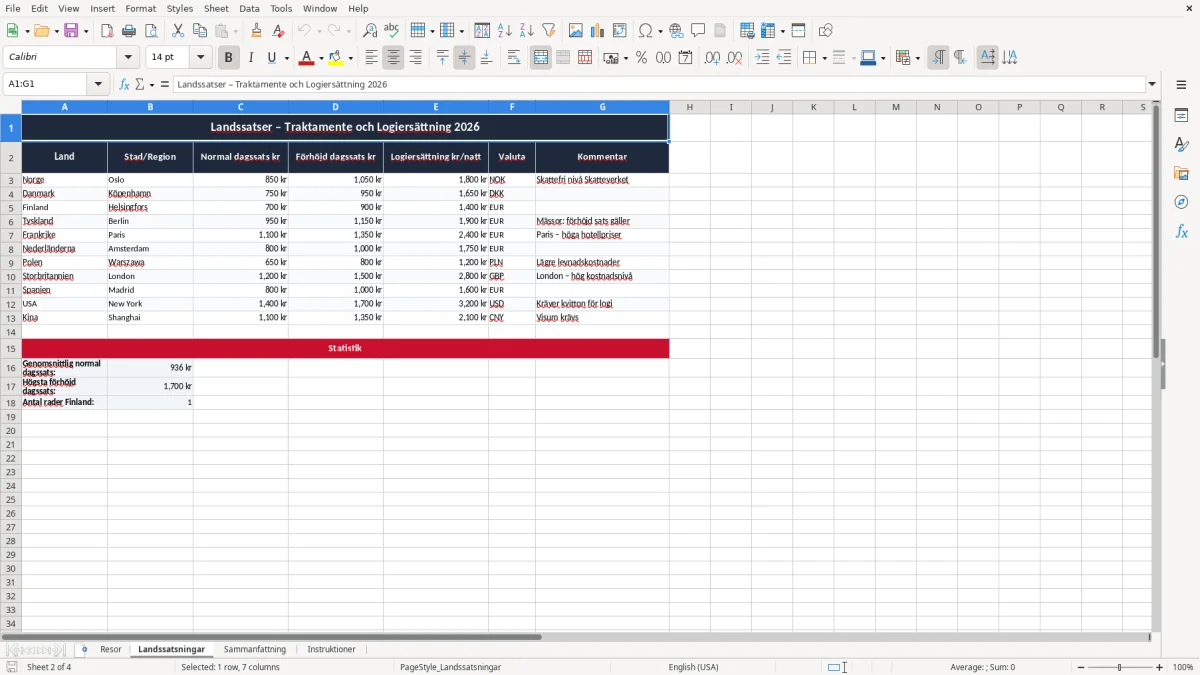
Task: Toggle merge and center cells
Action: (541, 58)
